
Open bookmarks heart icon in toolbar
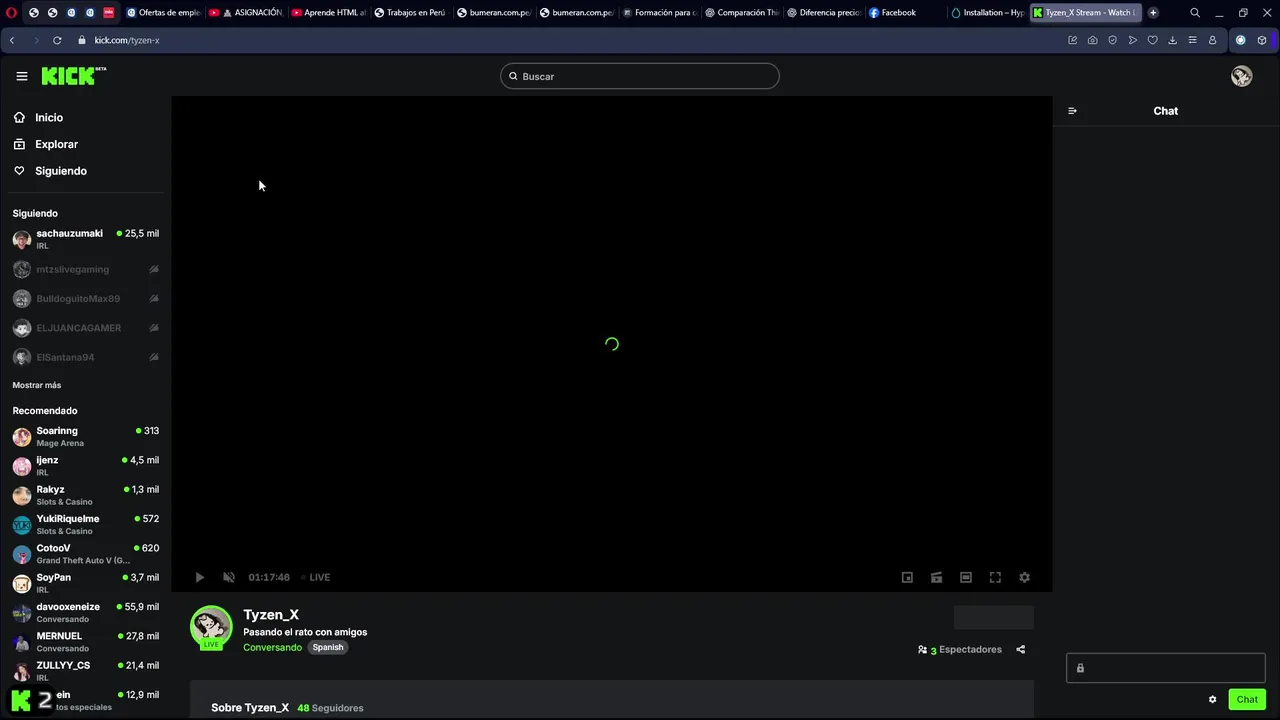point(1152,40)
